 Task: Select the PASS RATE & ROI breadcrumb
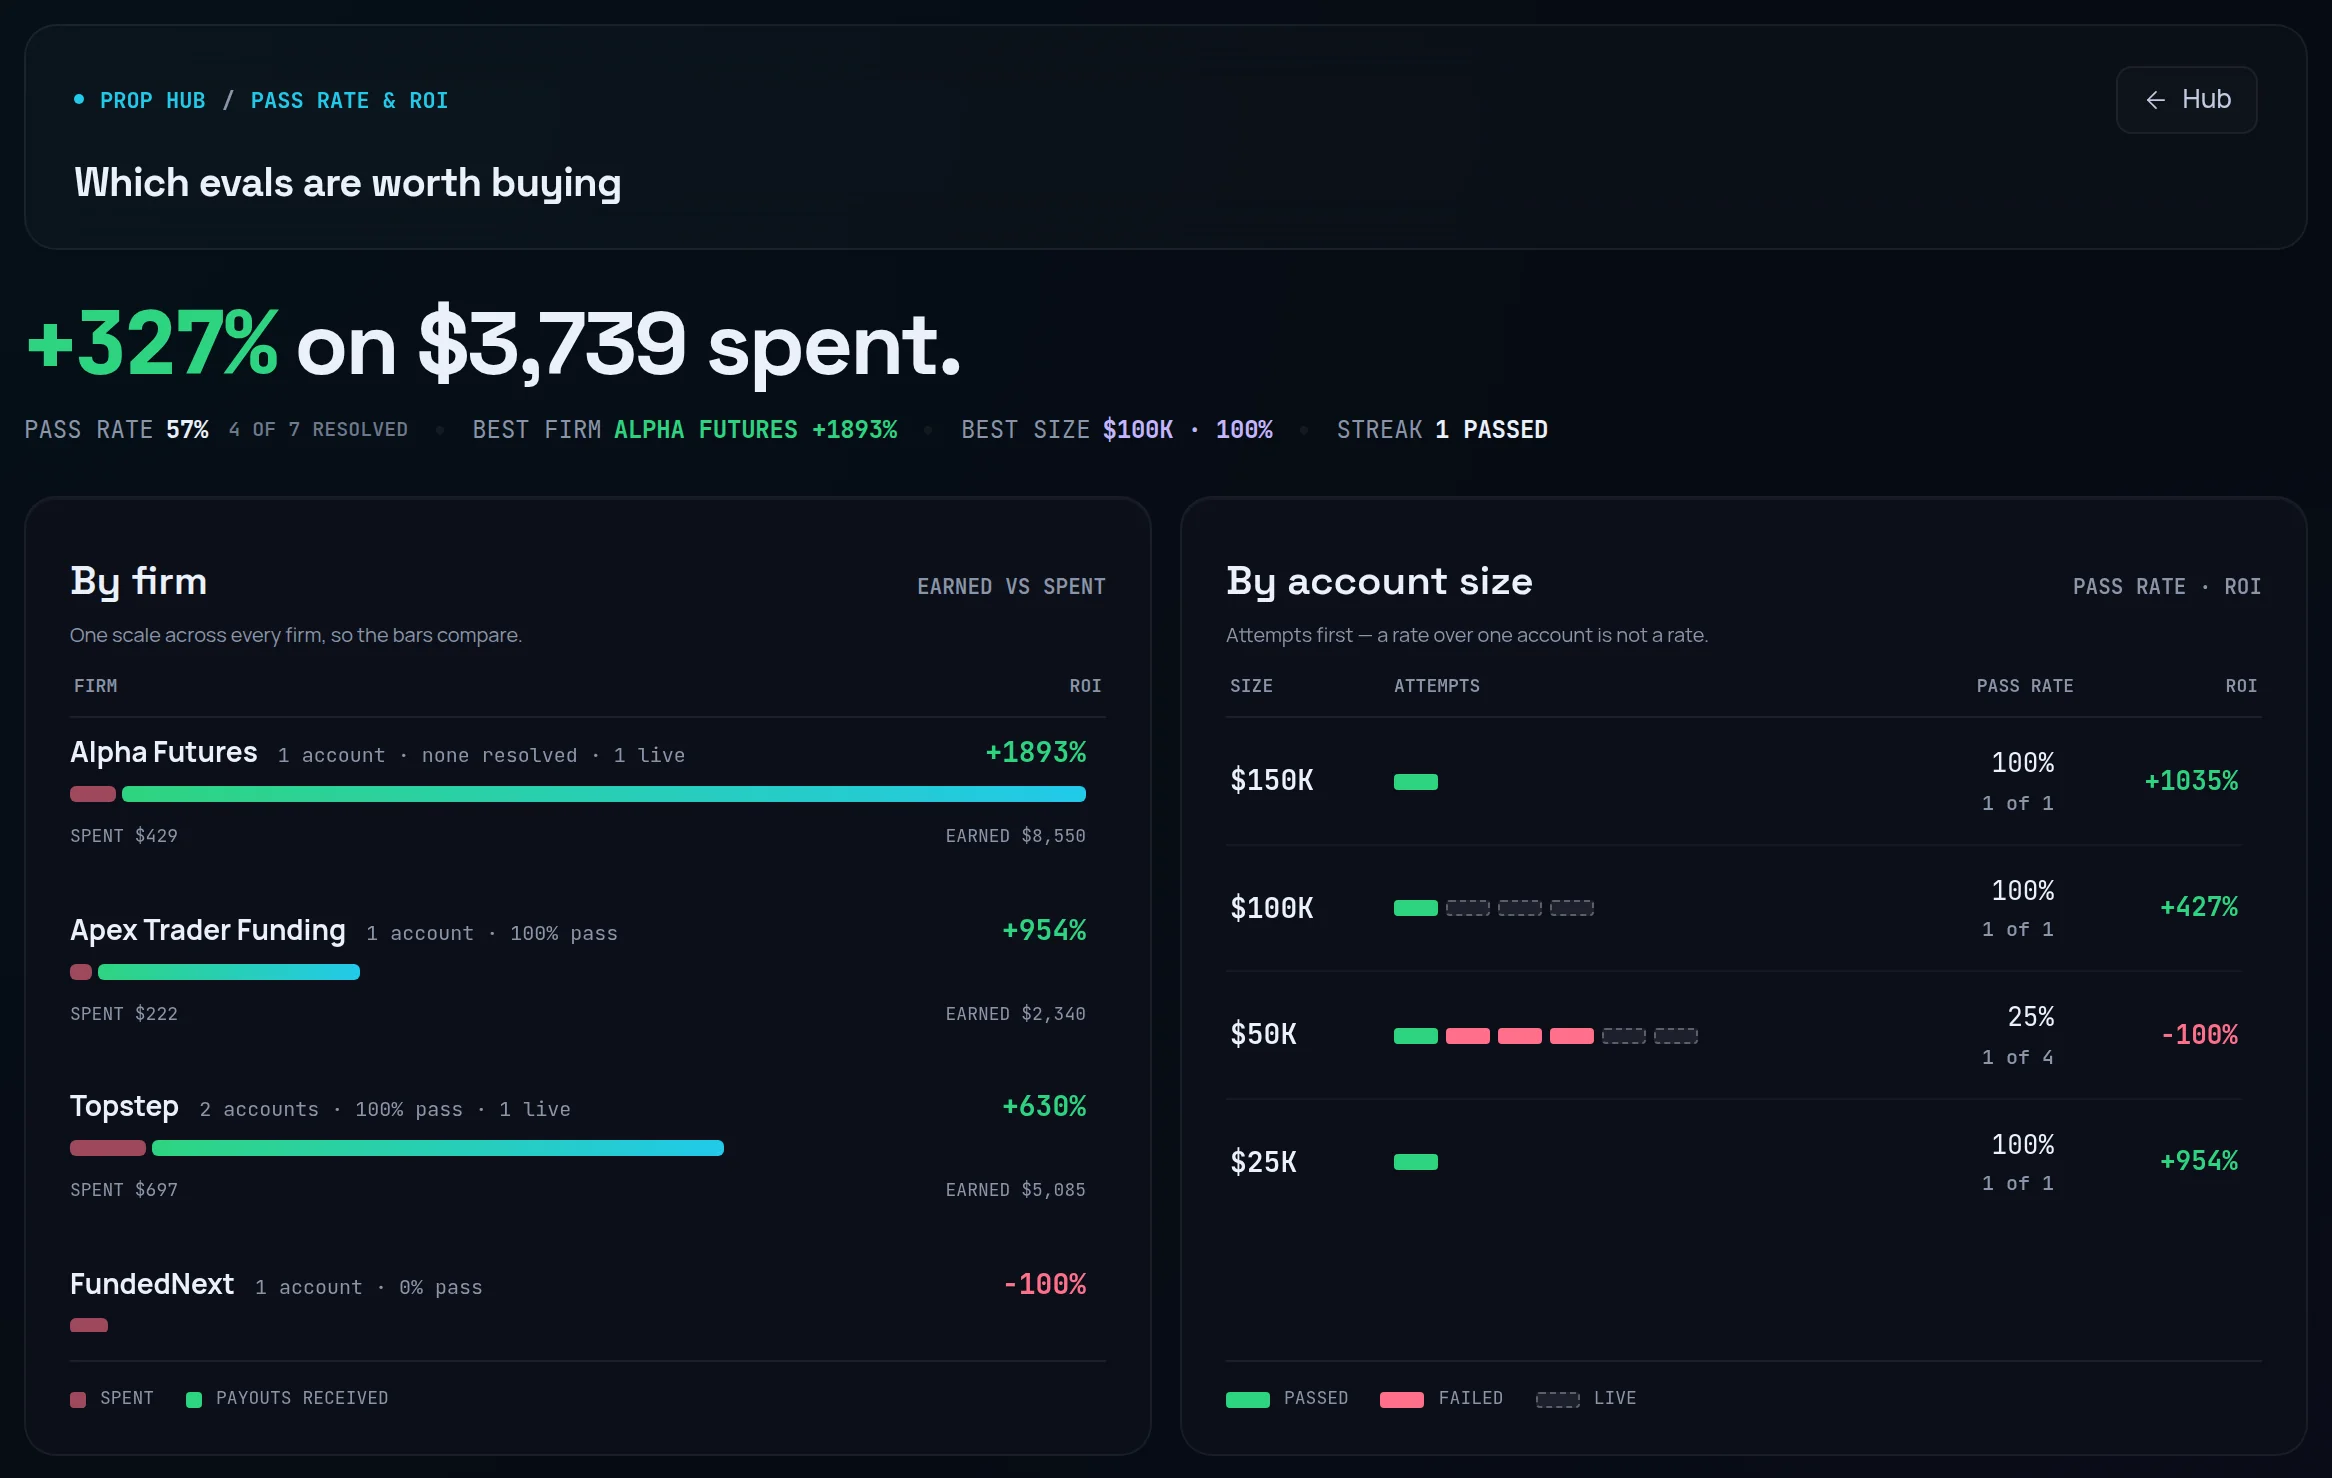[x=349, y=101]
